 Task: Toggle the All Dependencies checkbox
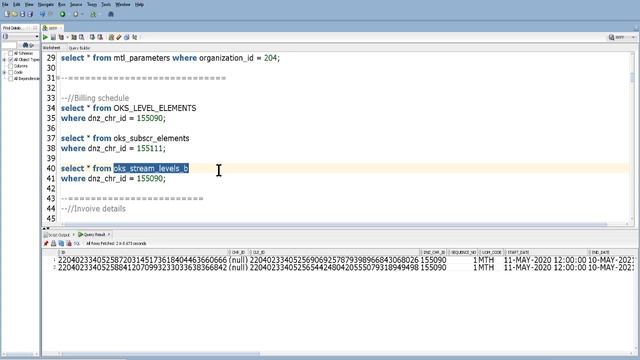pos(11,78)
